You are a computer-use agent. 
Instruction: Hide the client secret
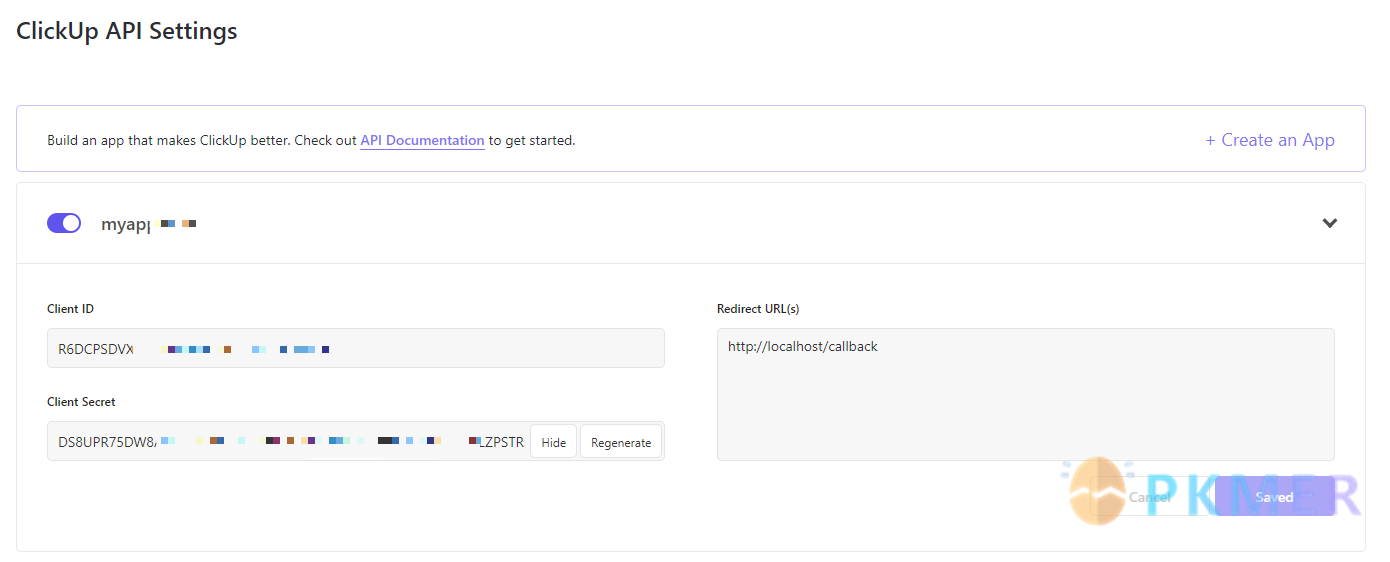[553, 442]
